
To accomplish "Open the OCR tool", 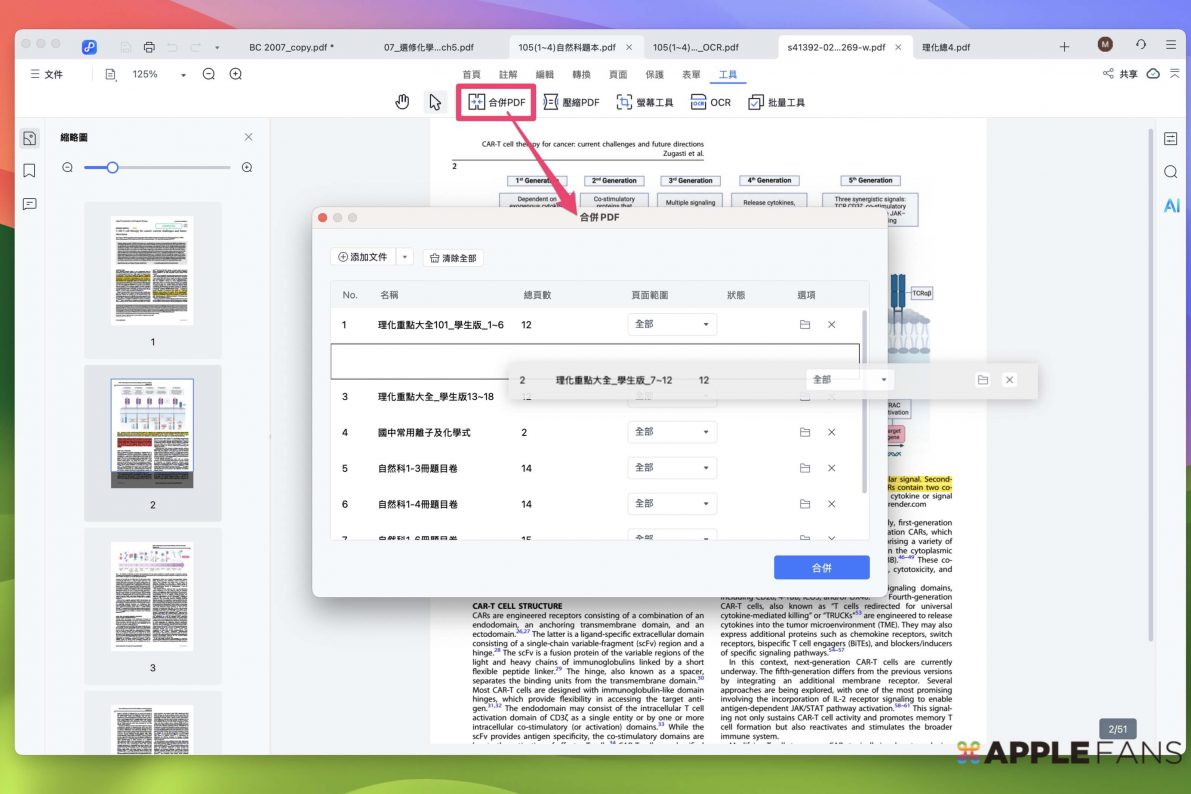I will point(711,102).
